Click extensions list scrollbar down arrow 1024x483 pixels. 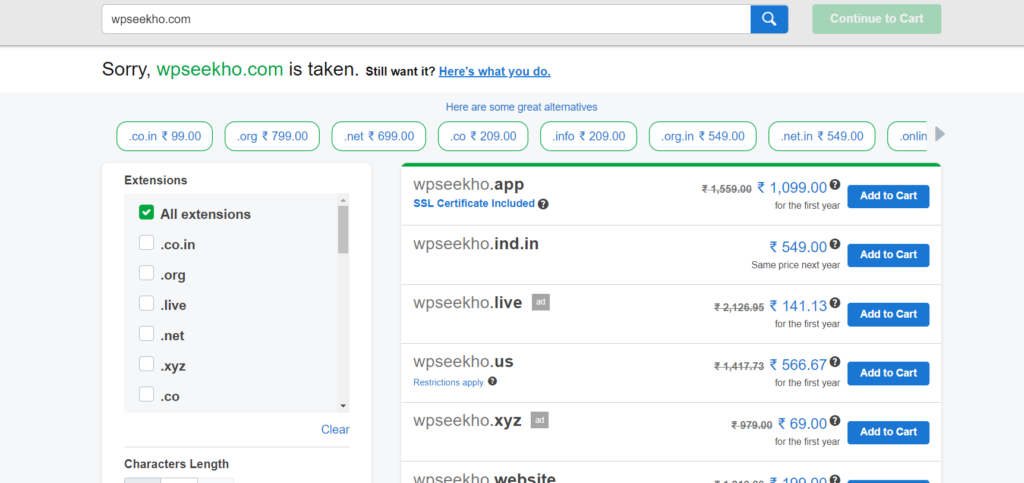344,406
